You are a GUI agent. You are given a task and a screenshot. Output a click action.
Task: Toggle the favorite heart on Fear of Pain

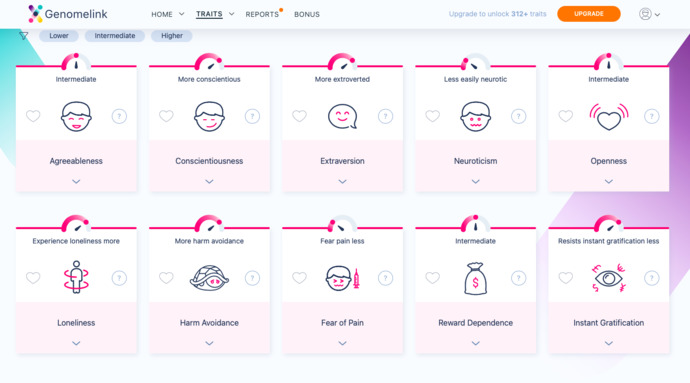[299, 278]
